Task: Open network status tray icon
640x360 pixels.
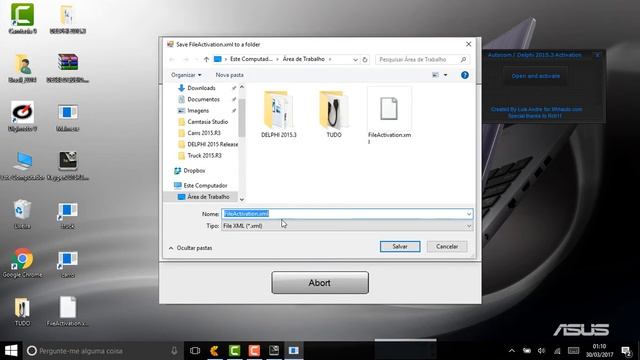Action: point(557,351)
